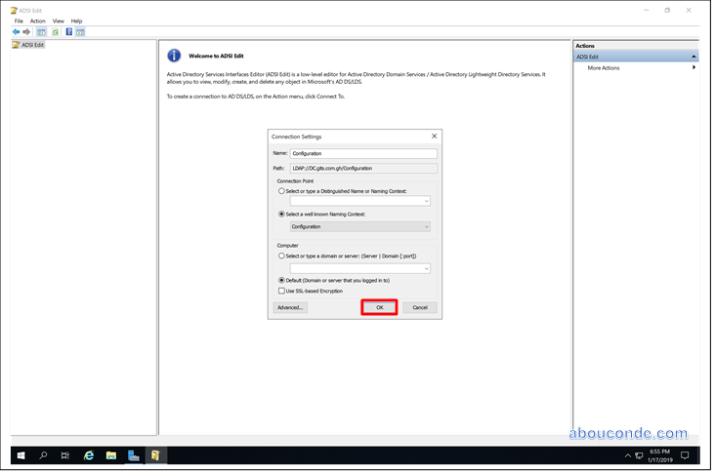
Task: Open the View menu
Action: point(58,20)
